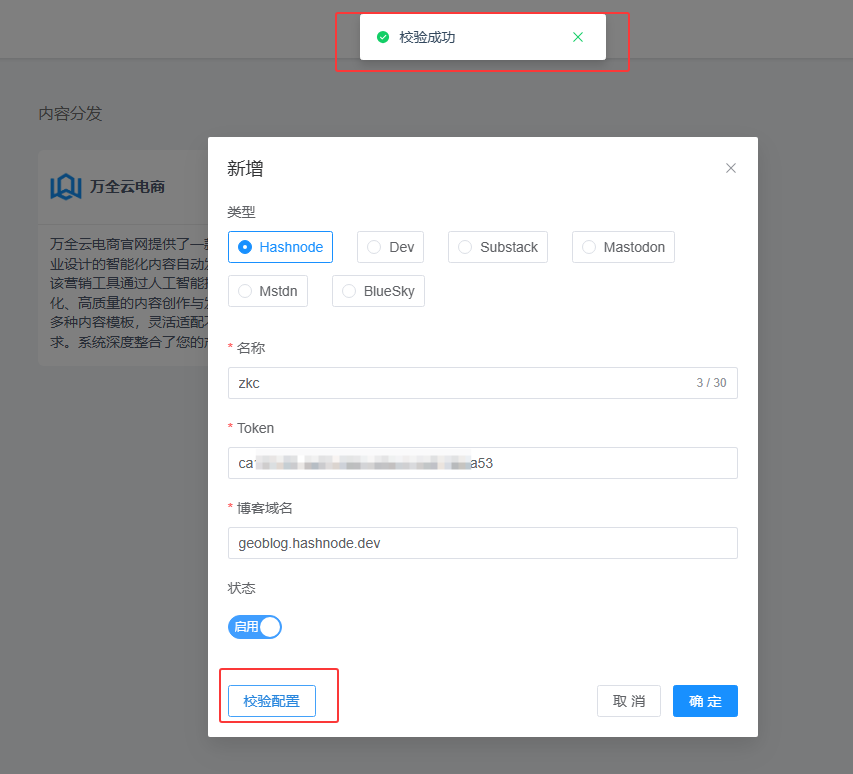Click into the Token input field
Image resolution: width=853 pixels, height=774 pixels.
(482, 463)
